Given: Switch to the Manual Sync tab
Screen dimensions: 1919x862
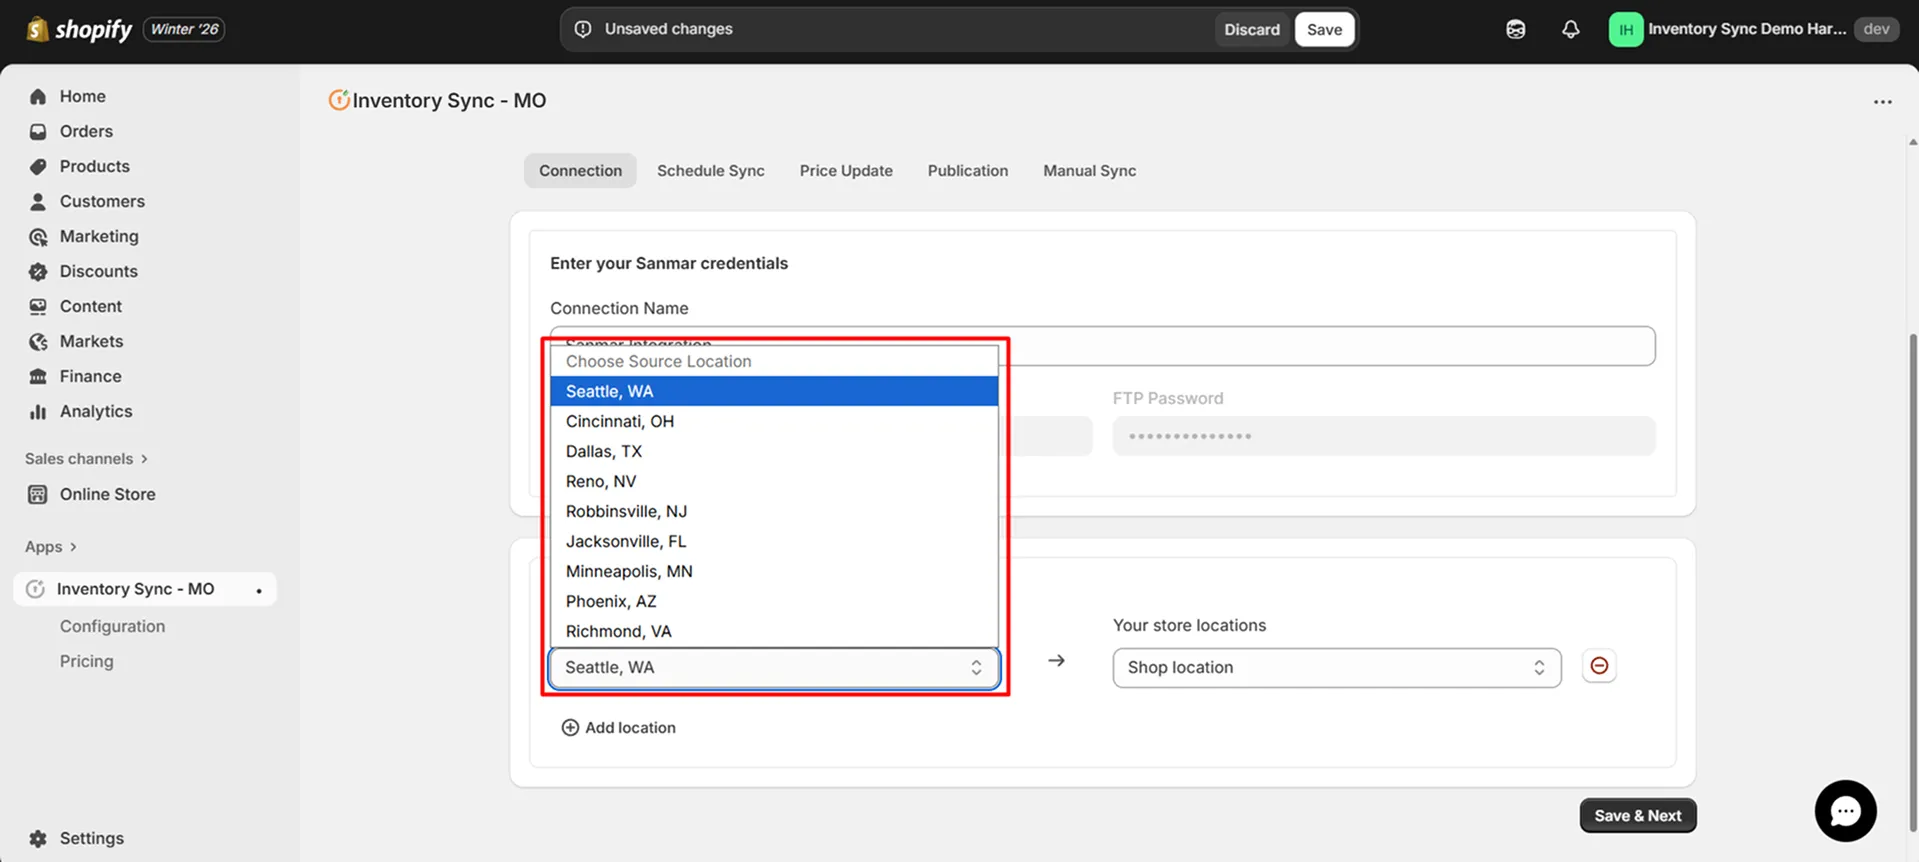Looking at the screenshot, I should pos(1090,171).
